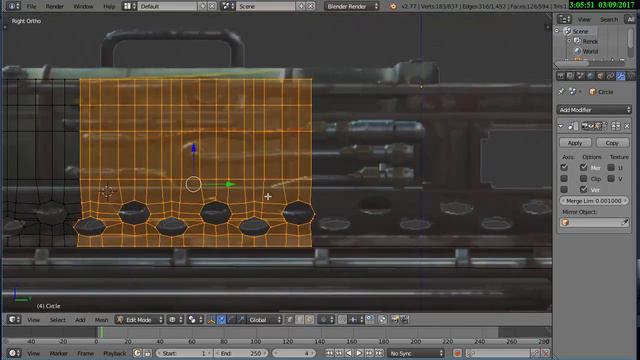Click the Circle object in properties breadcrumb
The width and height of the screenshot is (640, 360).
(601, 92)
